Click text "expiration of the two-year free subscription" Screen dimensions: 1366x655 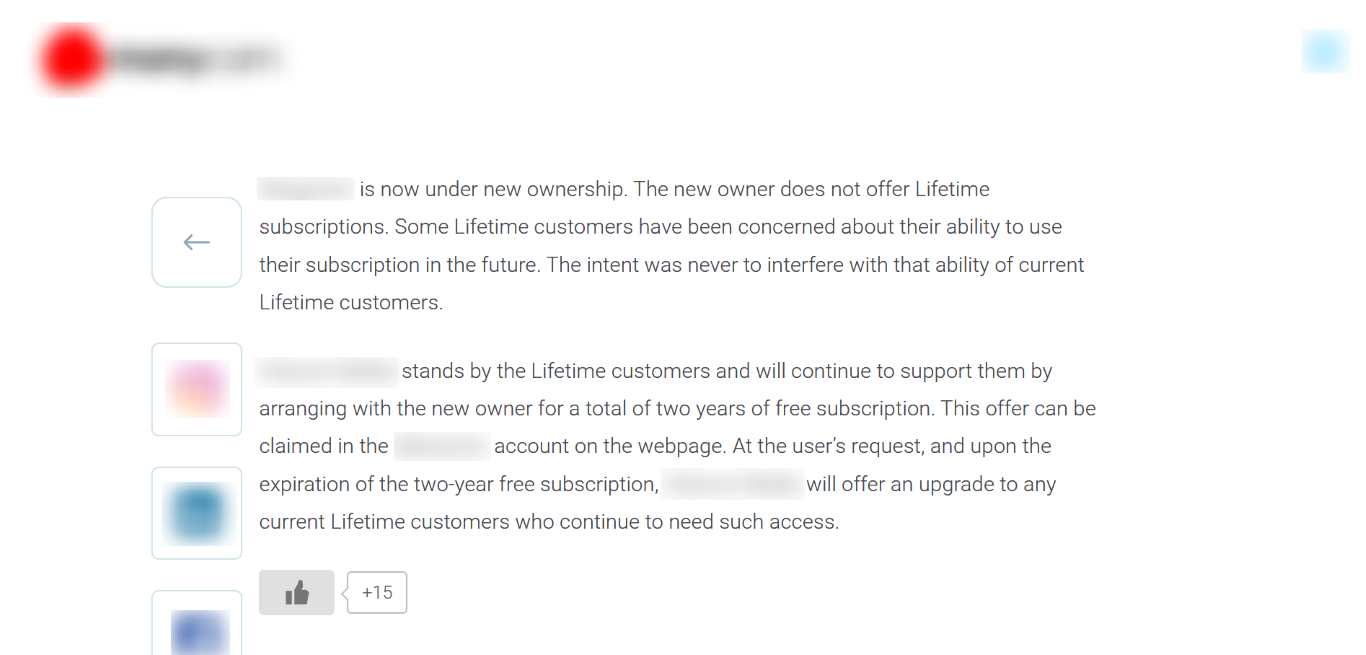[x=459, y=484]
